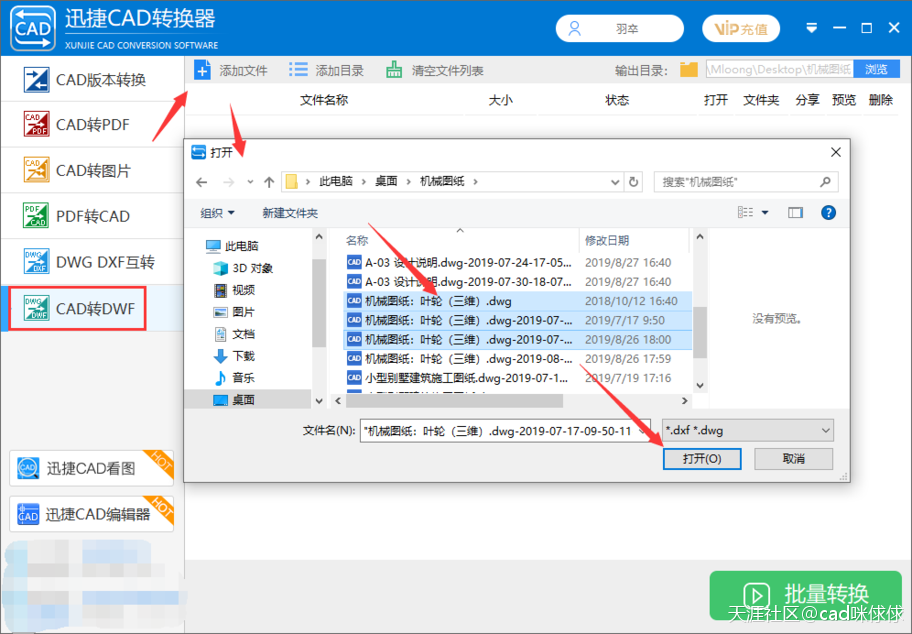Image resolution: width=912 pixels, height=634 pixels.
Task: Click the 打开(O) open button
Action: pyautogui.click(x=701, y=459)
